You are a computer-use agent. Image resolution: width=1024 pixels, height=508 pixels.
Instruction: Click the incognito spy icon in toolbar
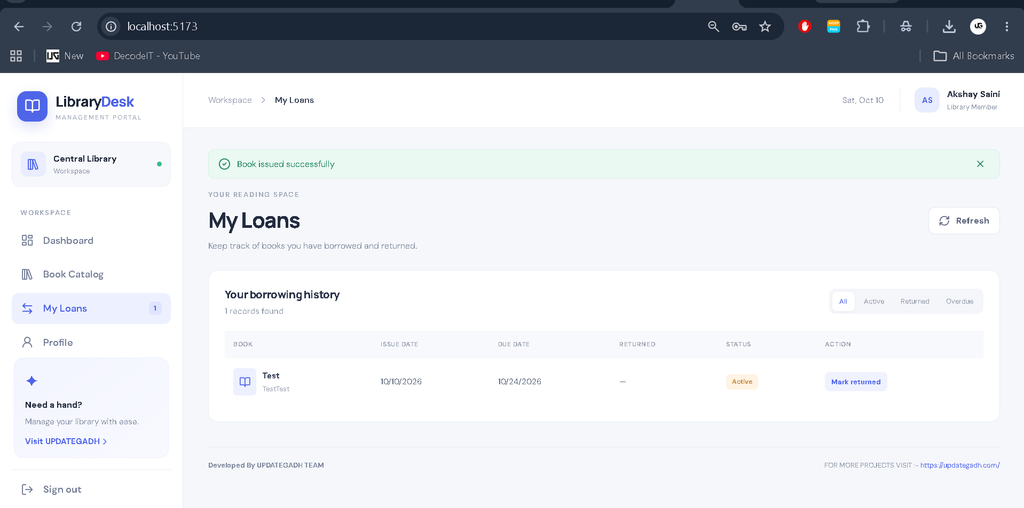[x=905, y=27]
